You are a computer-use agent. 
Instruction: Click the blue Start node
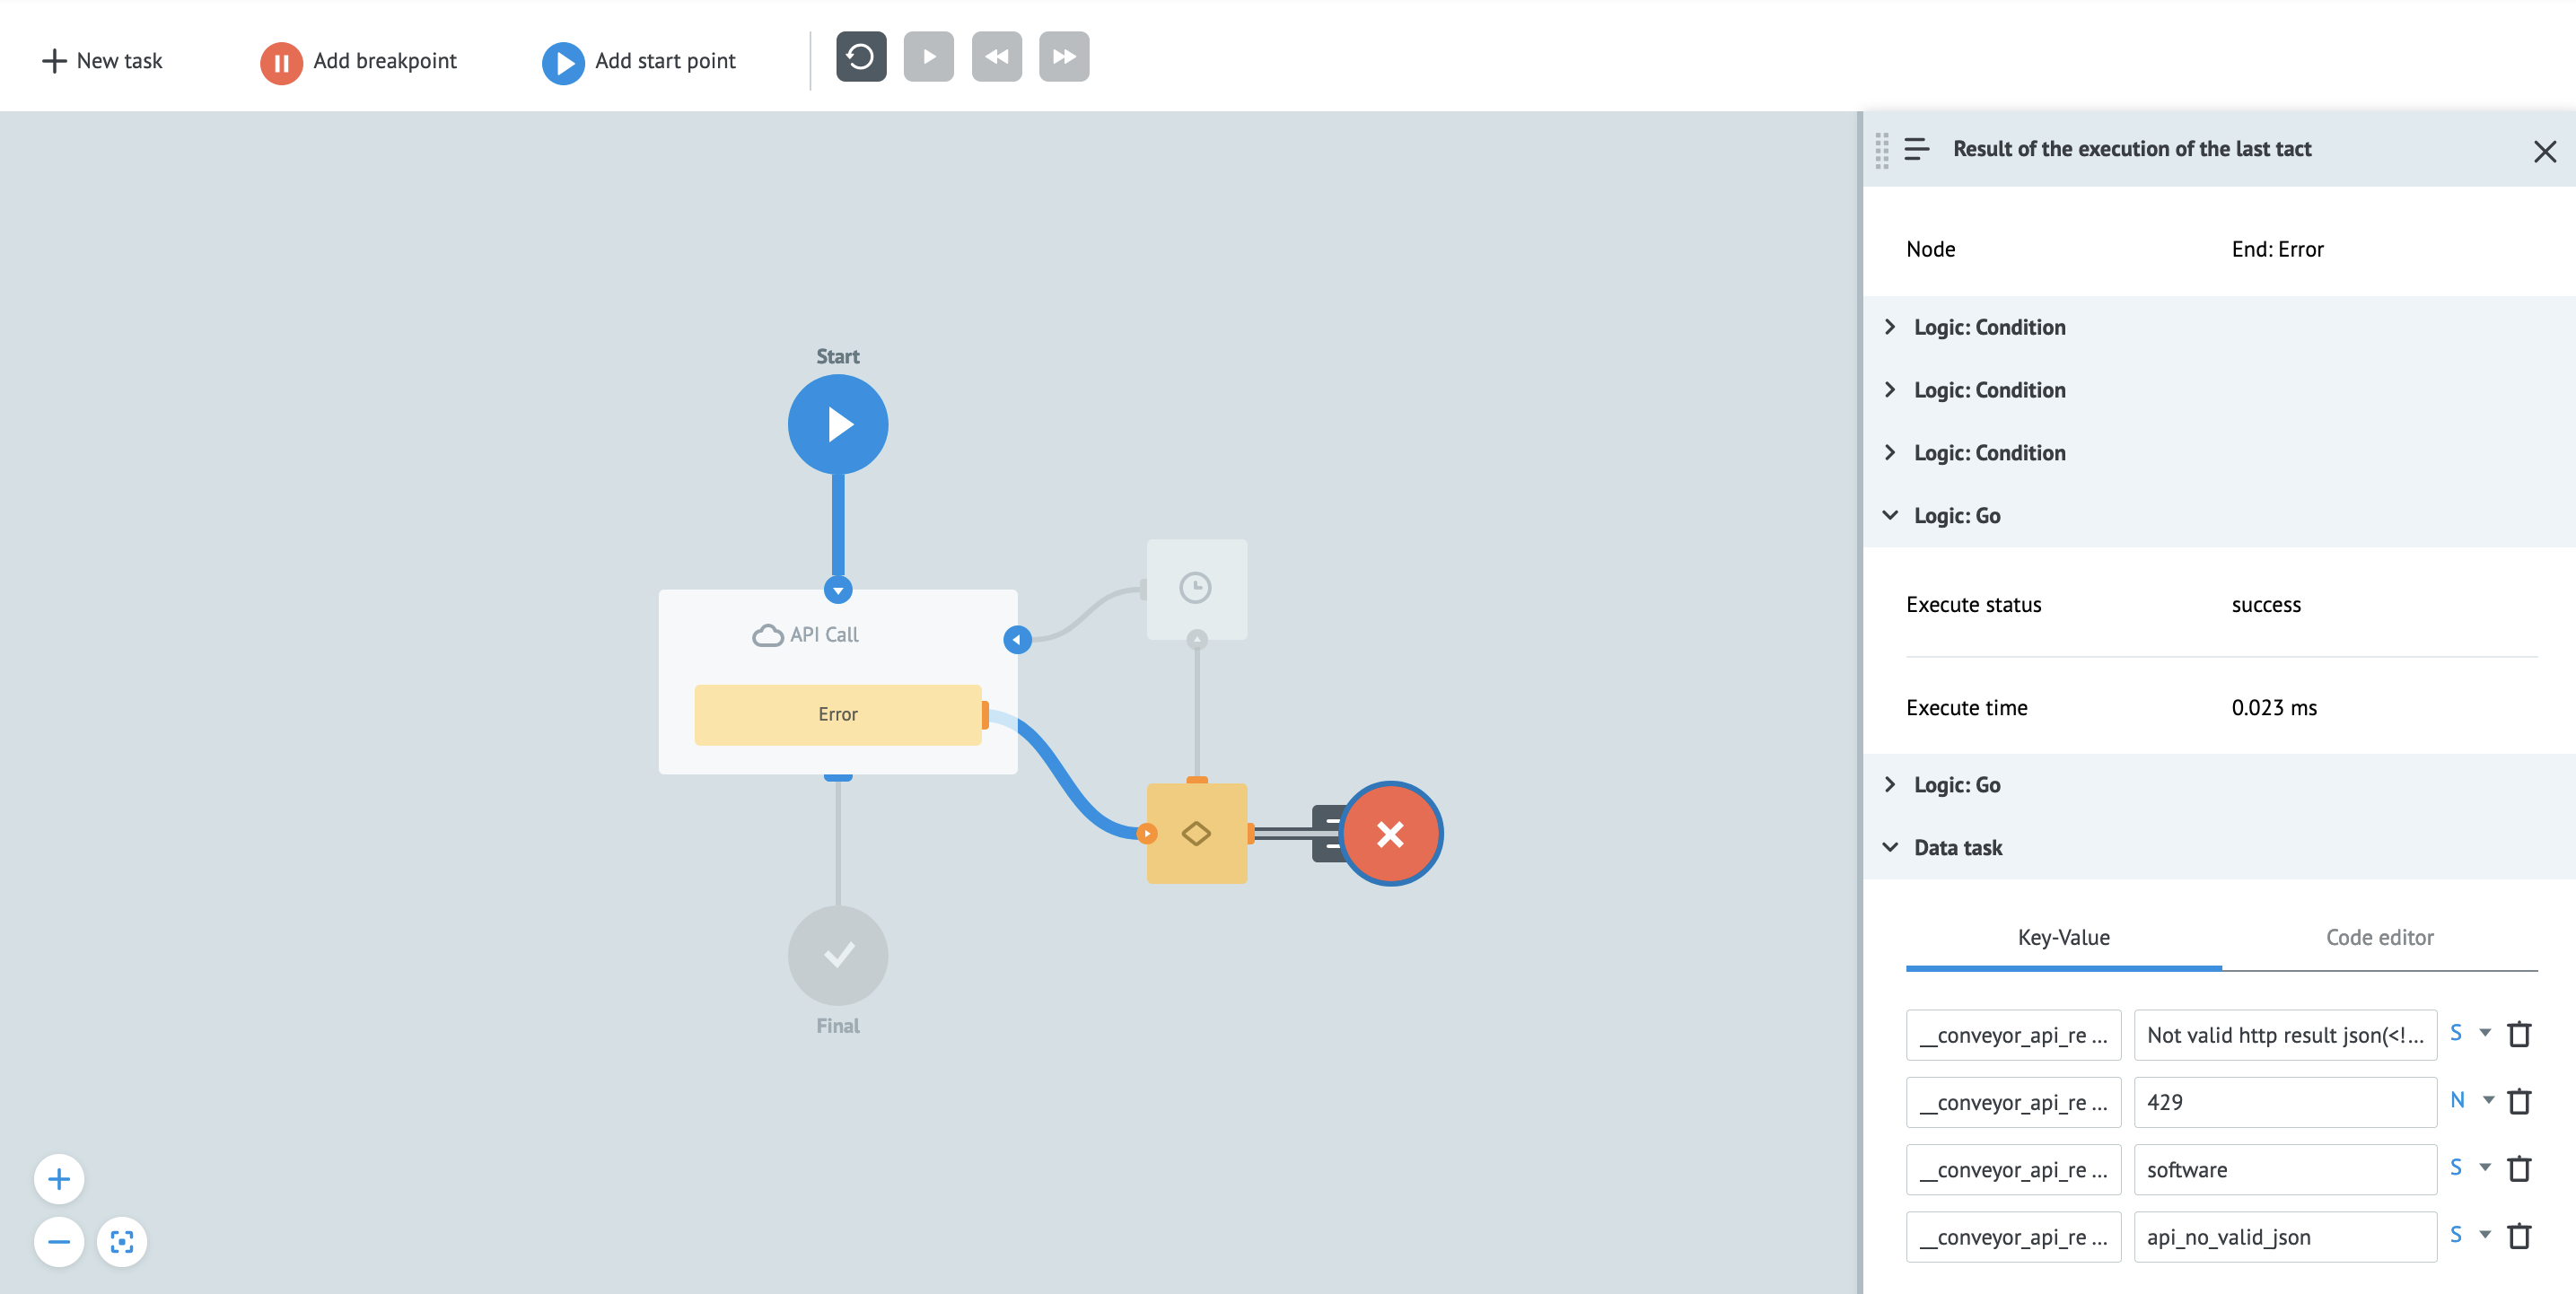point(838,425)
